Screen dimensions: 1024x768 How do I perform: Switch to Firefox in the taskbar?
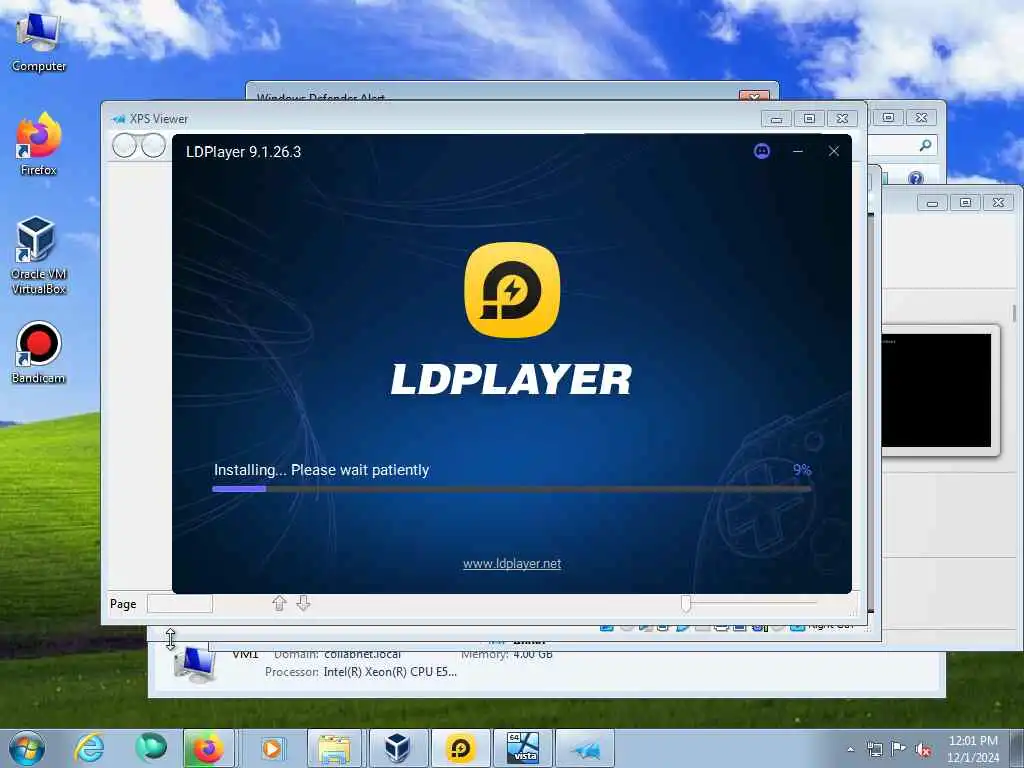tap(208, 748)
